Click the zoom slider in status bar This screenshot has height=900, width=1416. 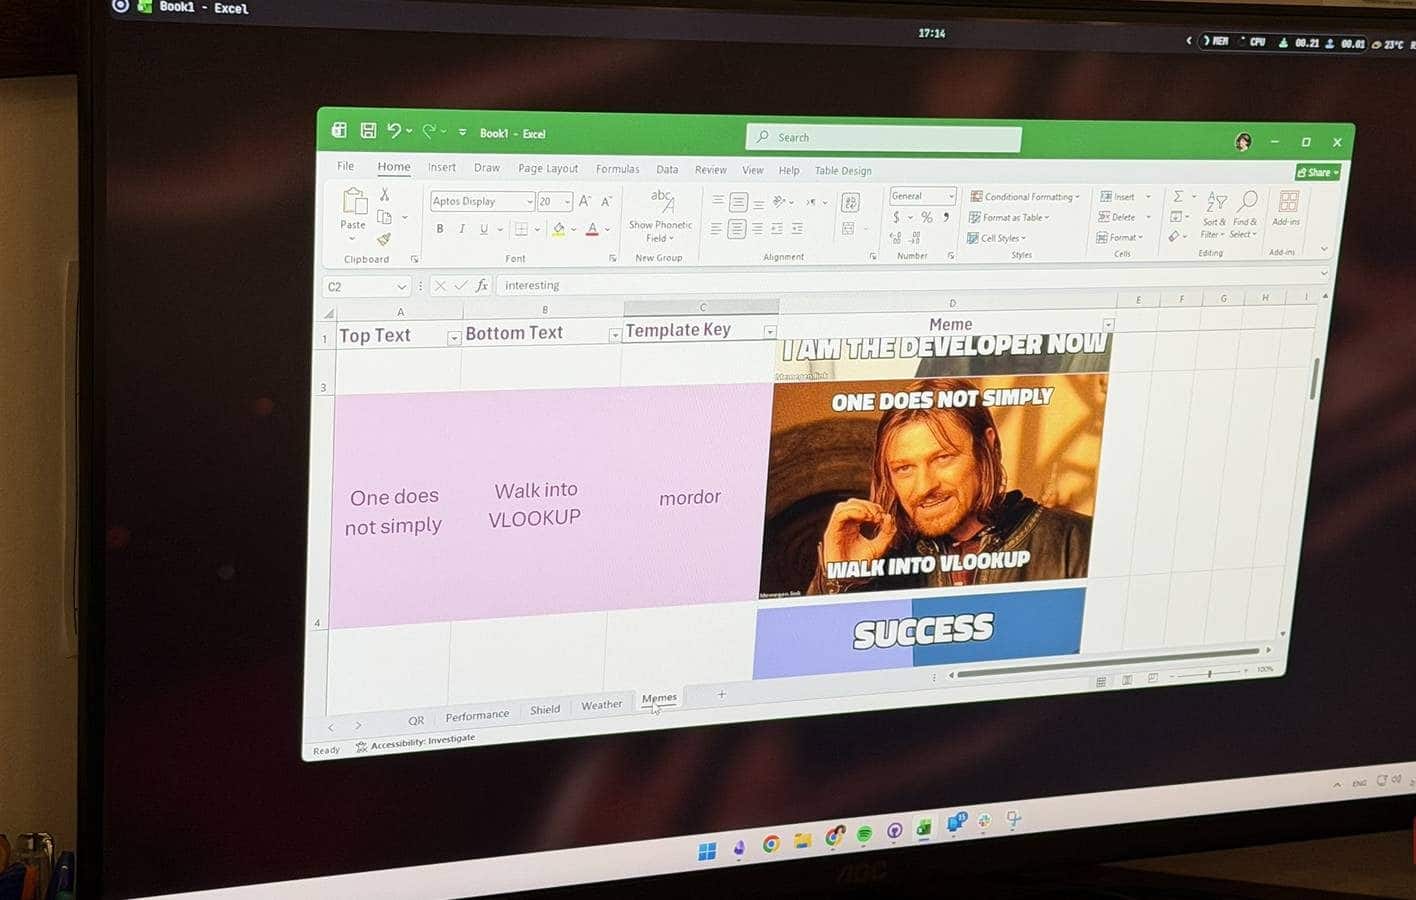pyautogui.click(x=1211, y=674)
